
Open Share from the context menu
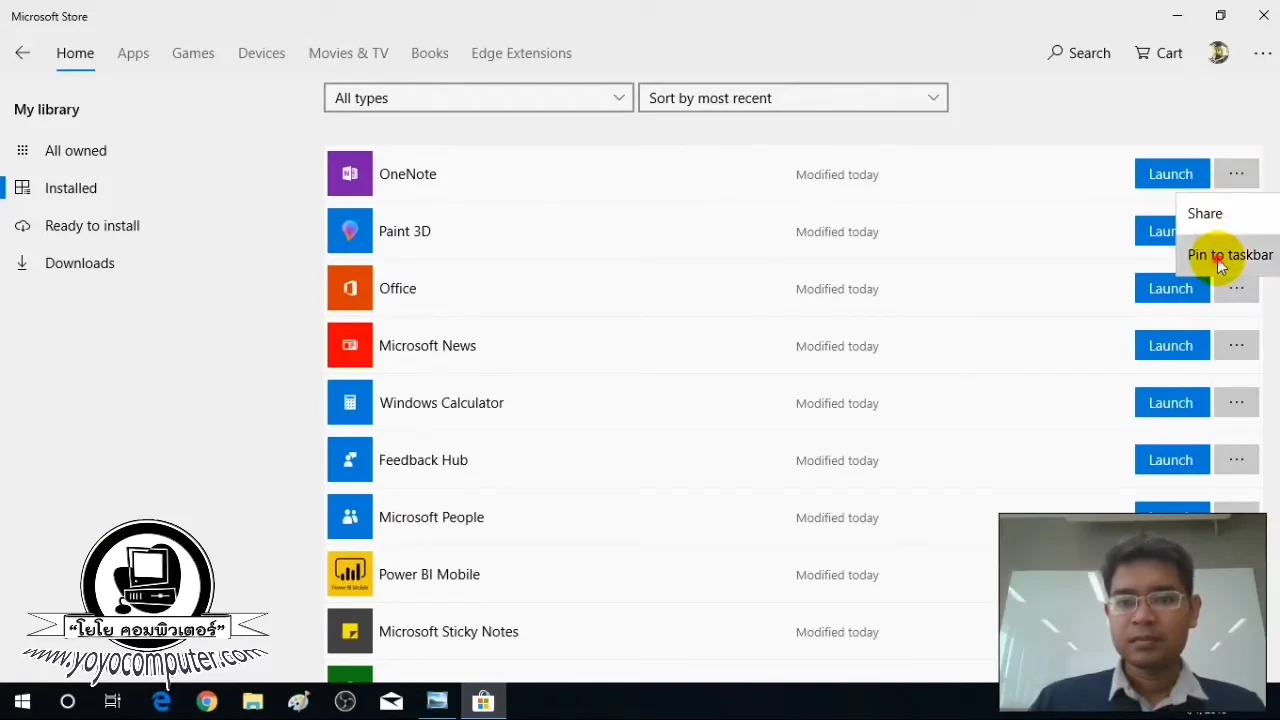click(1205, 213)
